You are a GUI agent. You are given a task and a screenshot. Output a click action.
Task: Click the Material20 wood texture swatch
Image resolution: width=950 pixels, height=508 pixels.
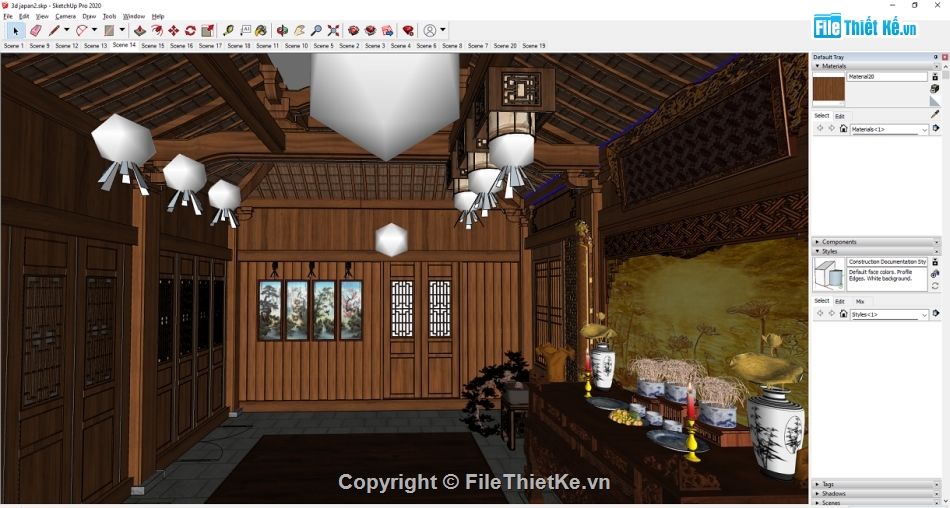click(x=829, y=89)
